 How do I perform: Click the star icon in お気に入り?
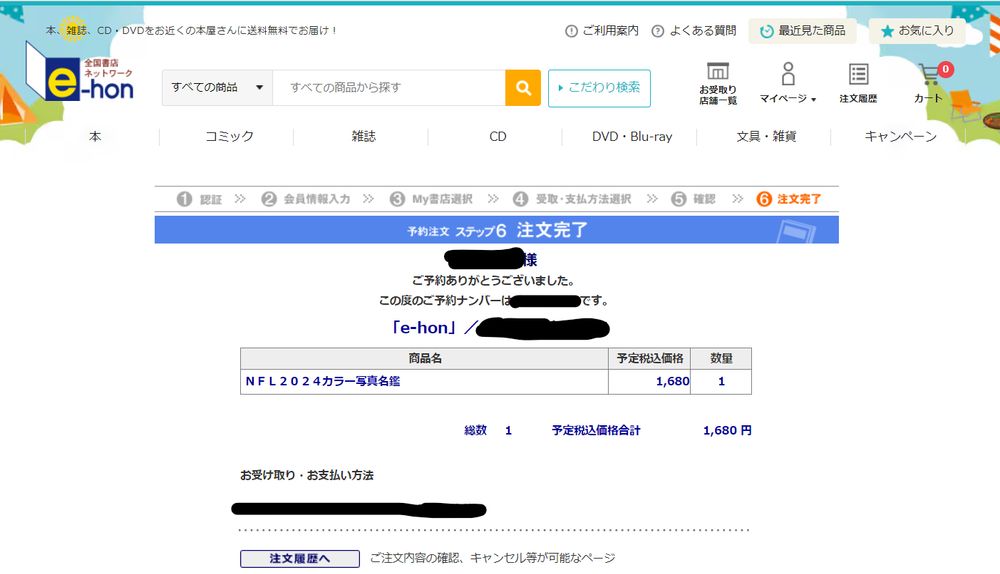(886, 31)
